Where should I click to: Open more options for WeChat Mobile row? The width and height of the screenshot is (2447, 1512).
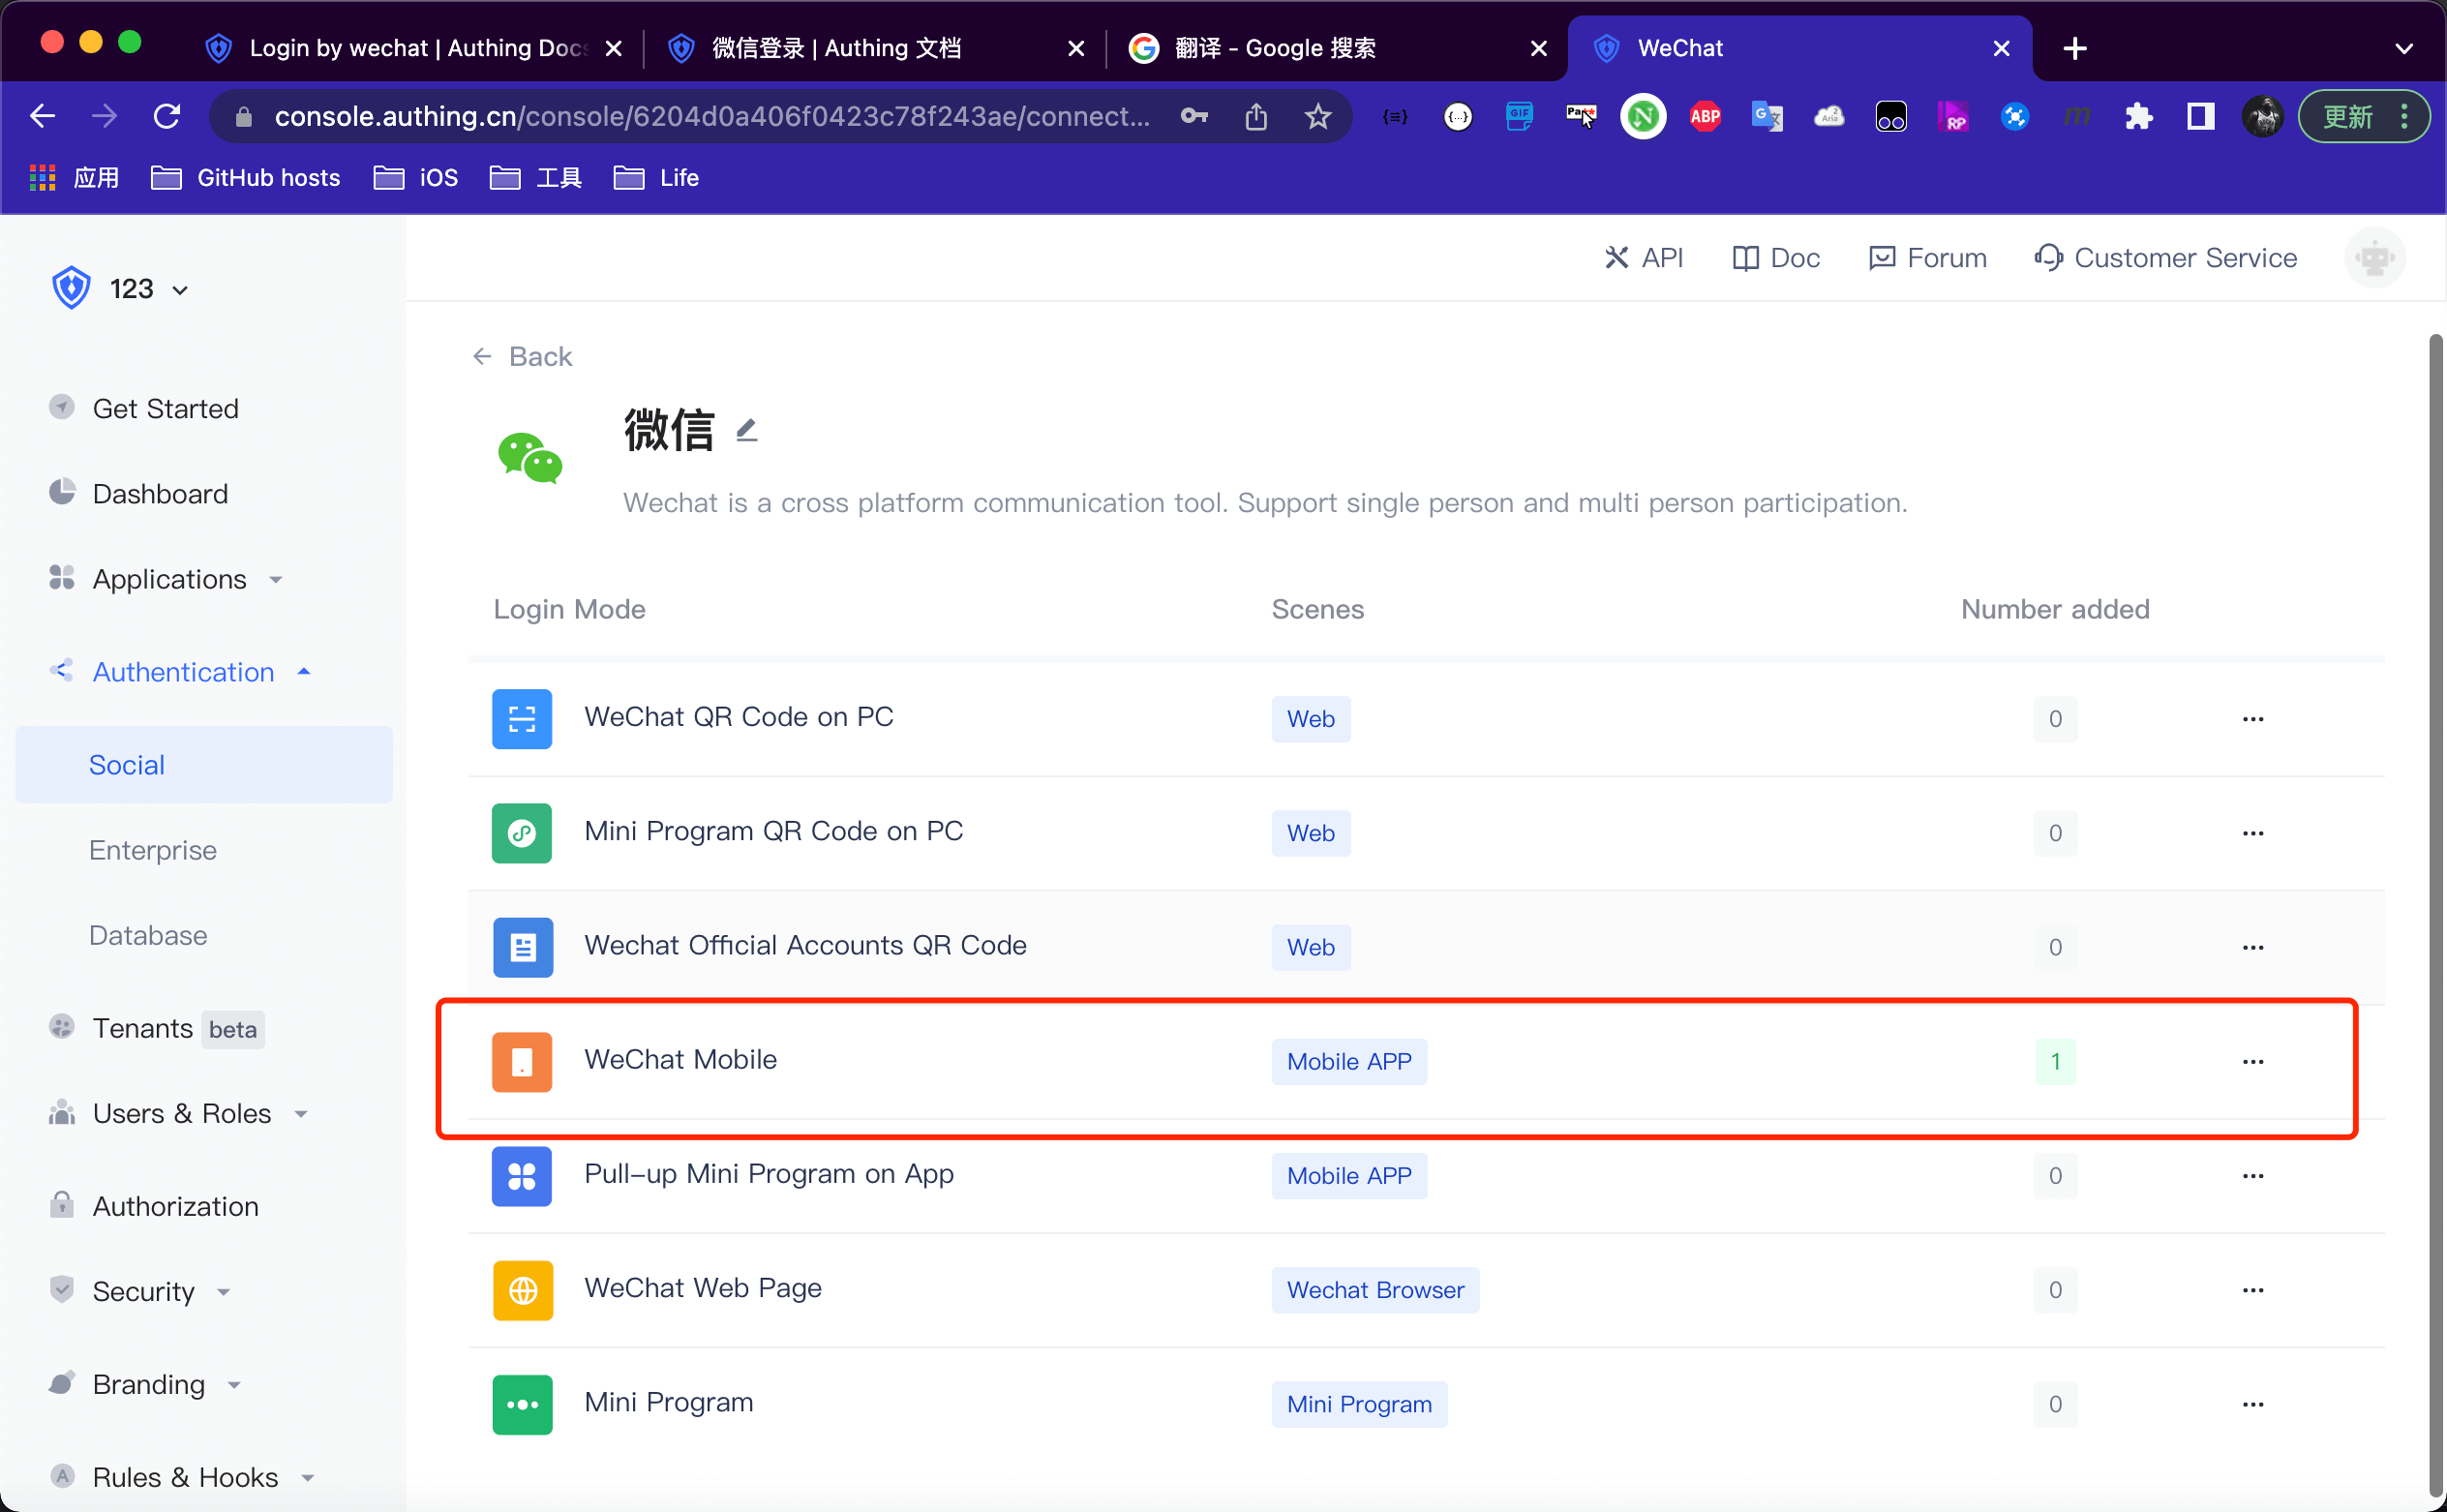tap(2252, 1061)
